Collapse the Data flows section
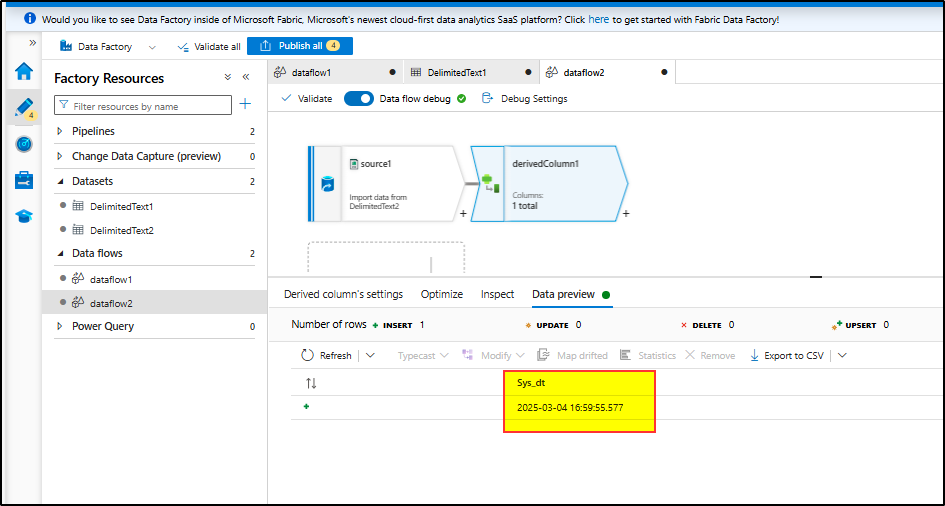The height and width of the screenshot is (506, 945). tap(59, 254)
